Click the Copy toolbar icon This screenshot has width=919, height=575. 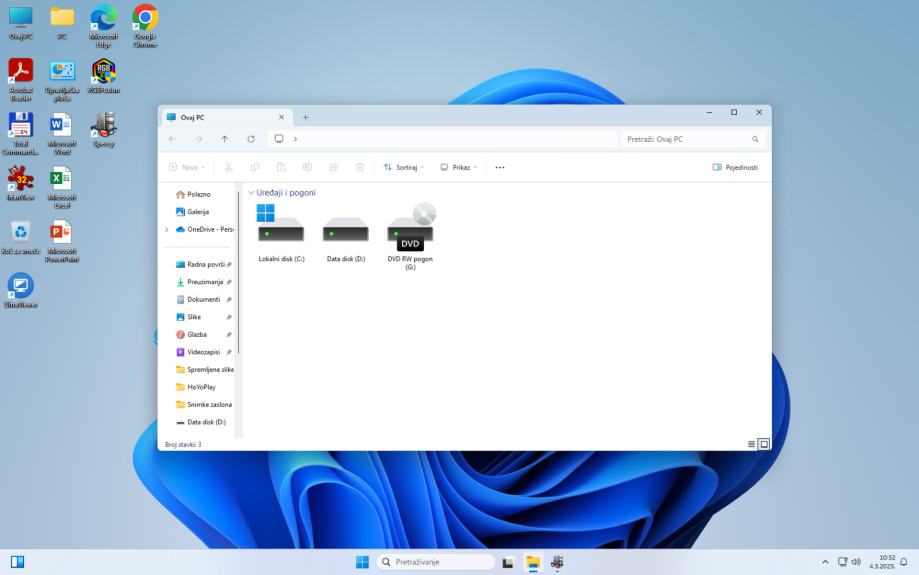pos(254,167)
